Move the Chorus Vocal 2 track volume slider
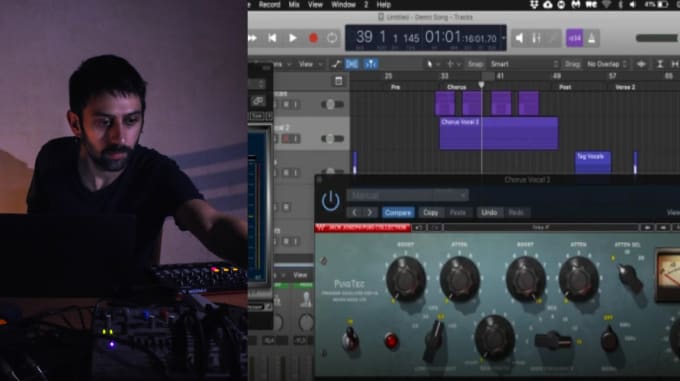Screen dimensions: 680x381 [332, 139]
